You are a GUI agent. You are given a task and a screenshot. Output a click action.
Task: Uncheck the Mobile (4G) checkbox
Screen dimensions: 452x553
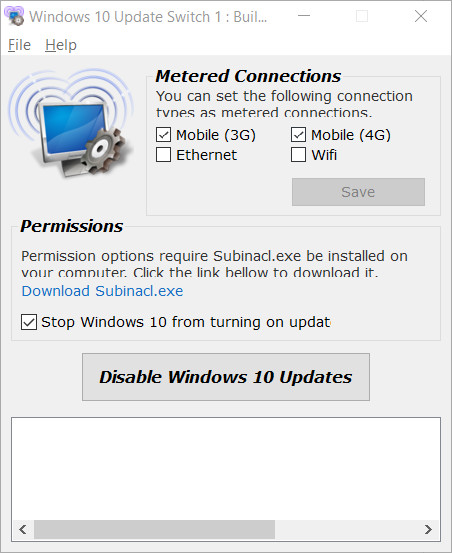tap(298, 135)
